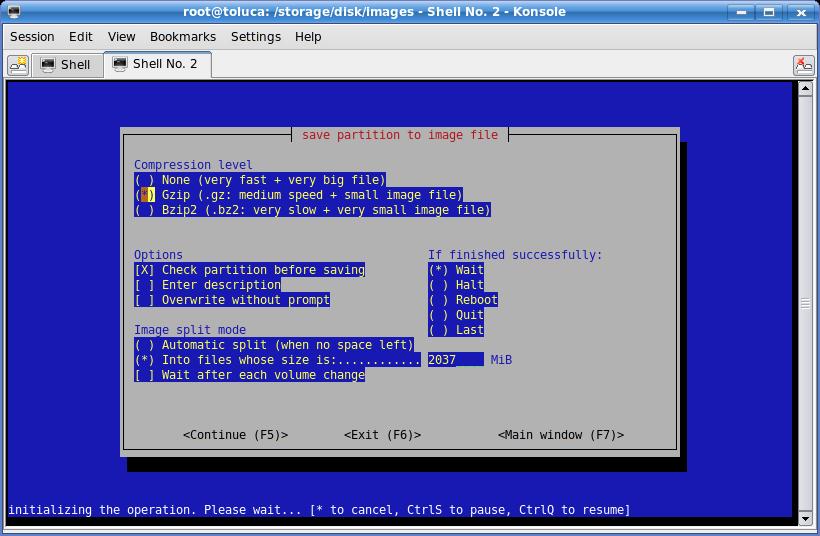Select Automatic split mode

[142, 345]
